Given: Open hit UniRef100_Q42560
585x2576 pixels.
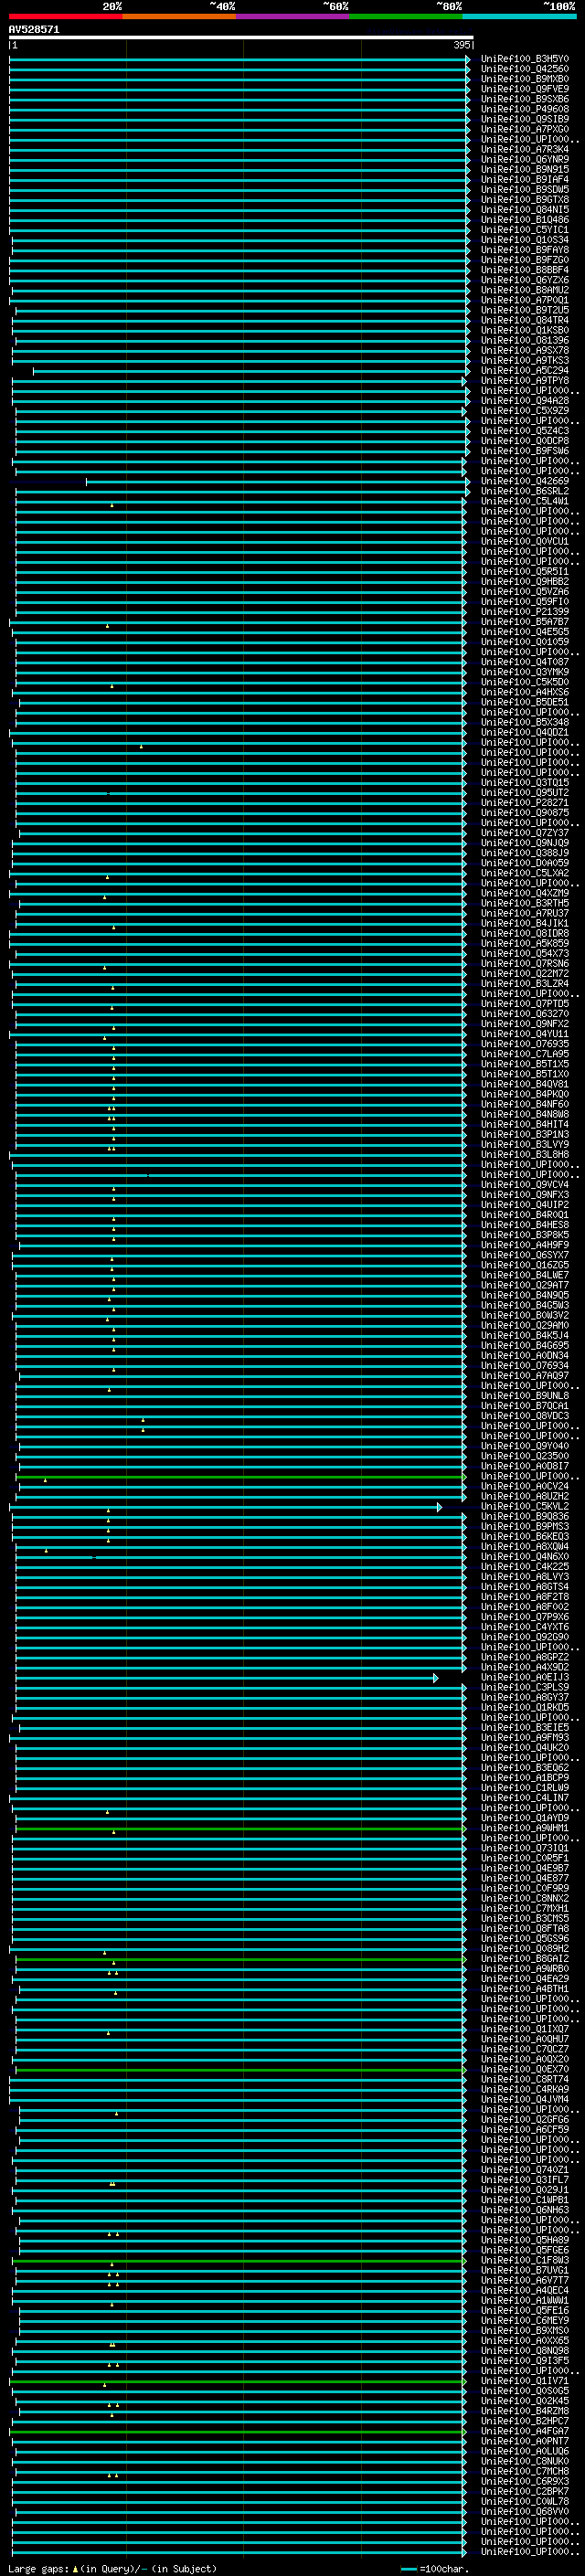Looking at the screenshot, I should click(x=525, y=69).
